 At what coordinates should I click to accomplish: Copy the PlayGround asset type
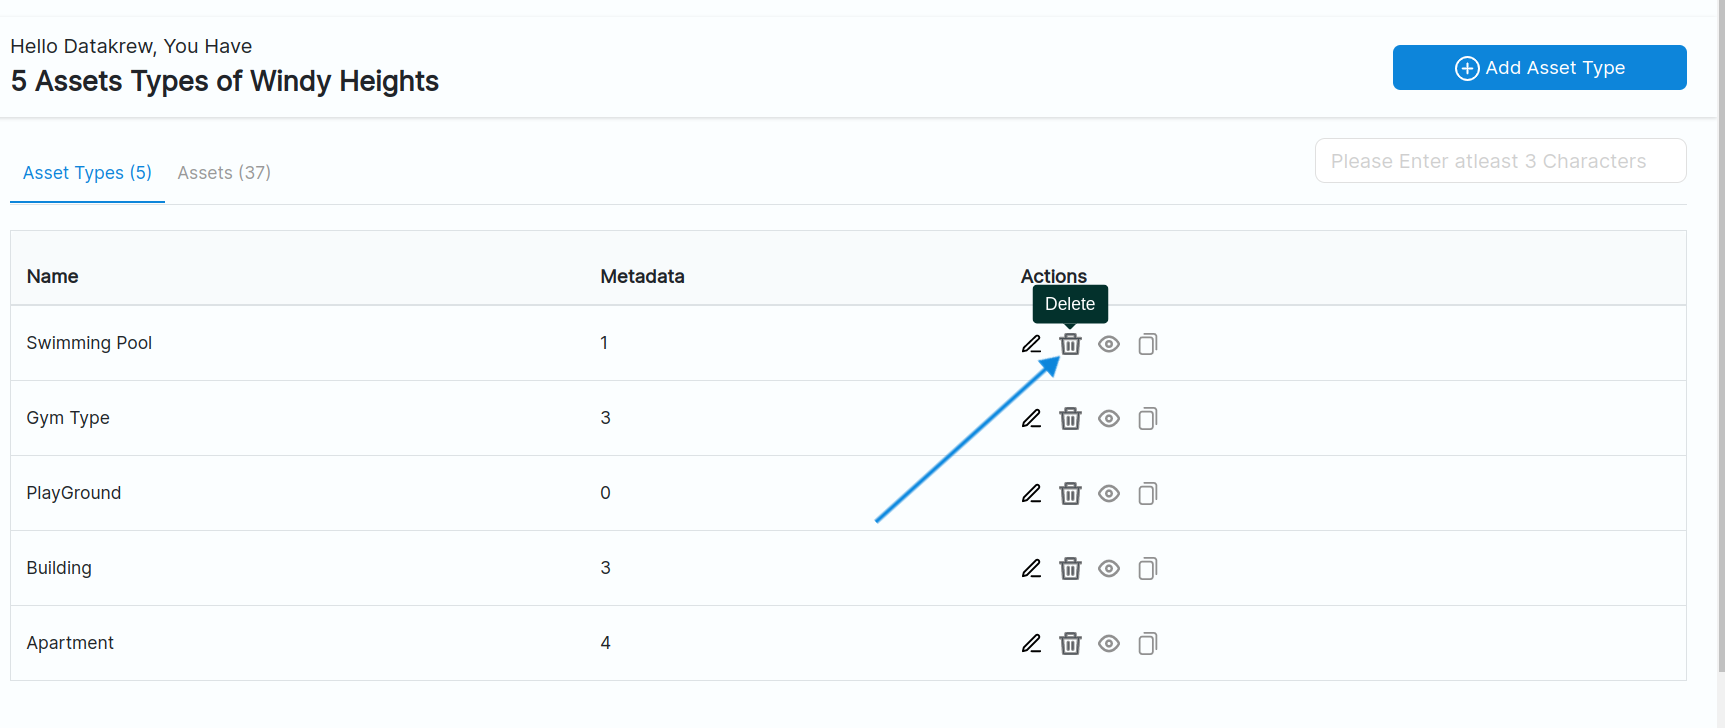coord(1148,494)
